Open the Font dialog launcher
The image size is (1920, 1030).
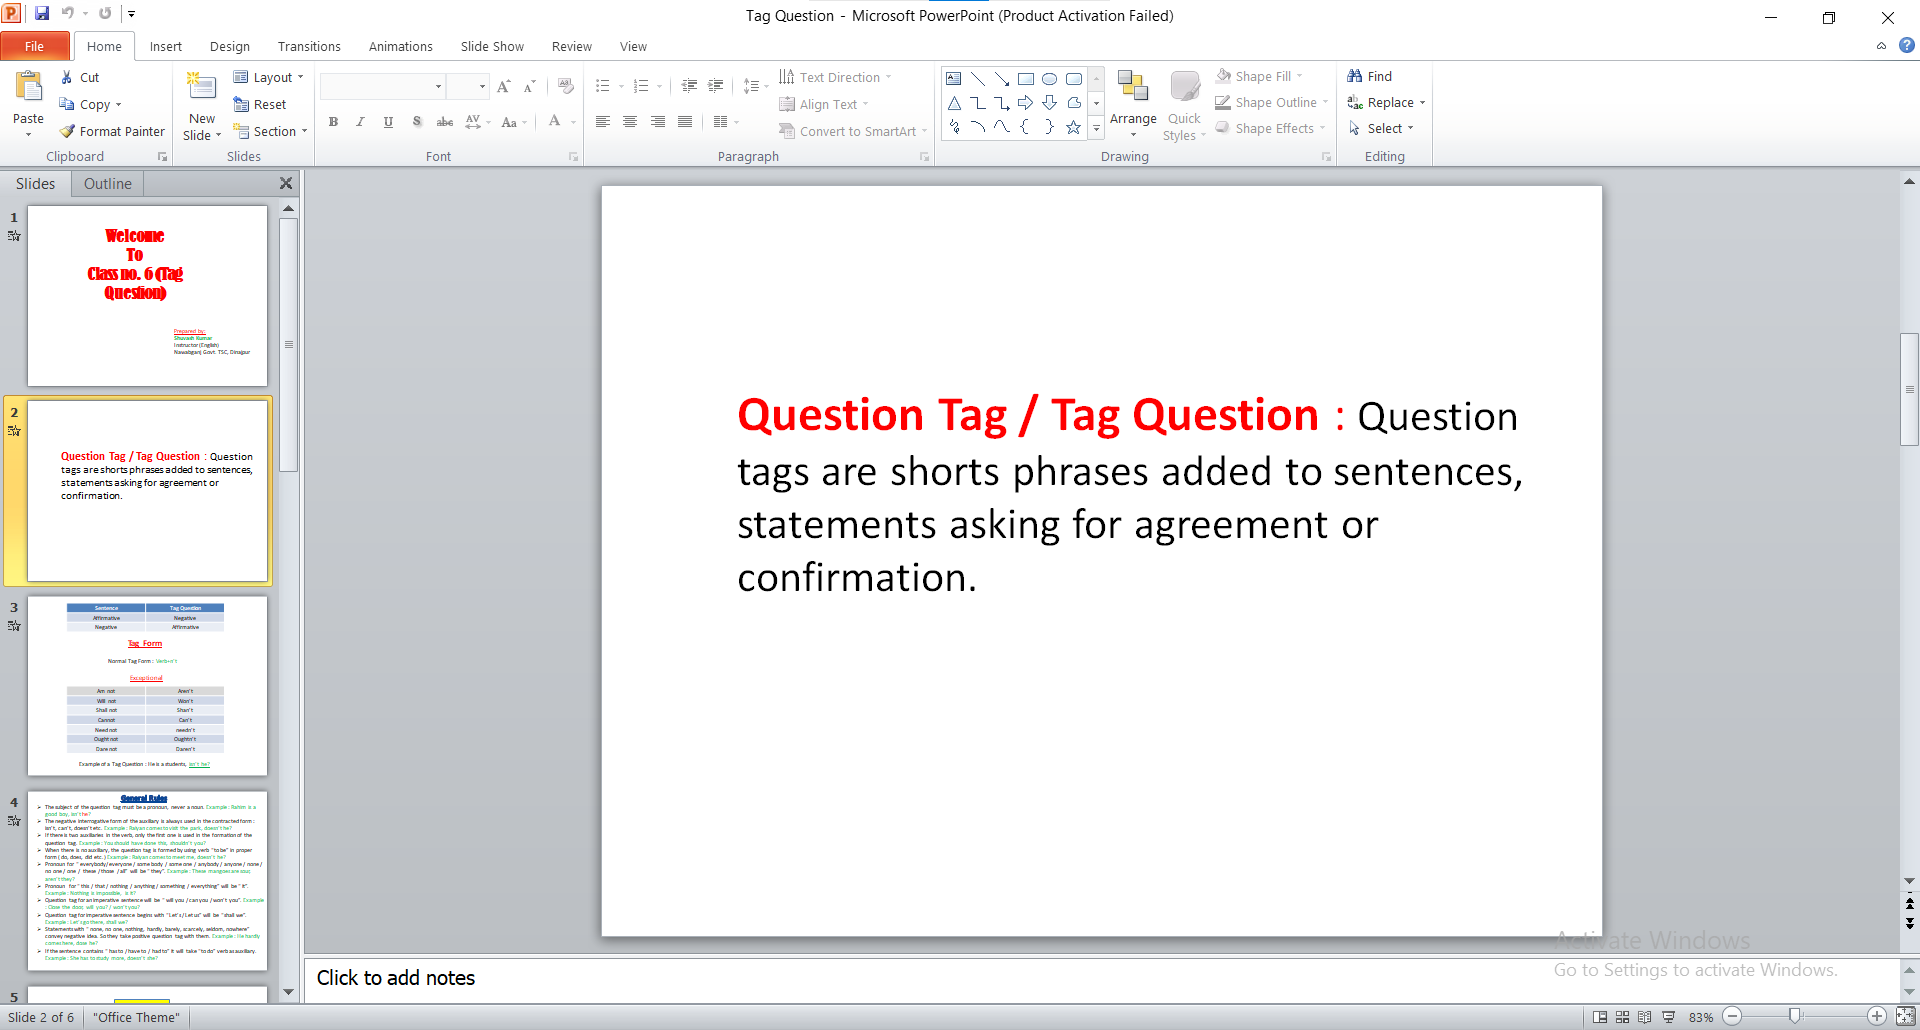tap(574, 157)
